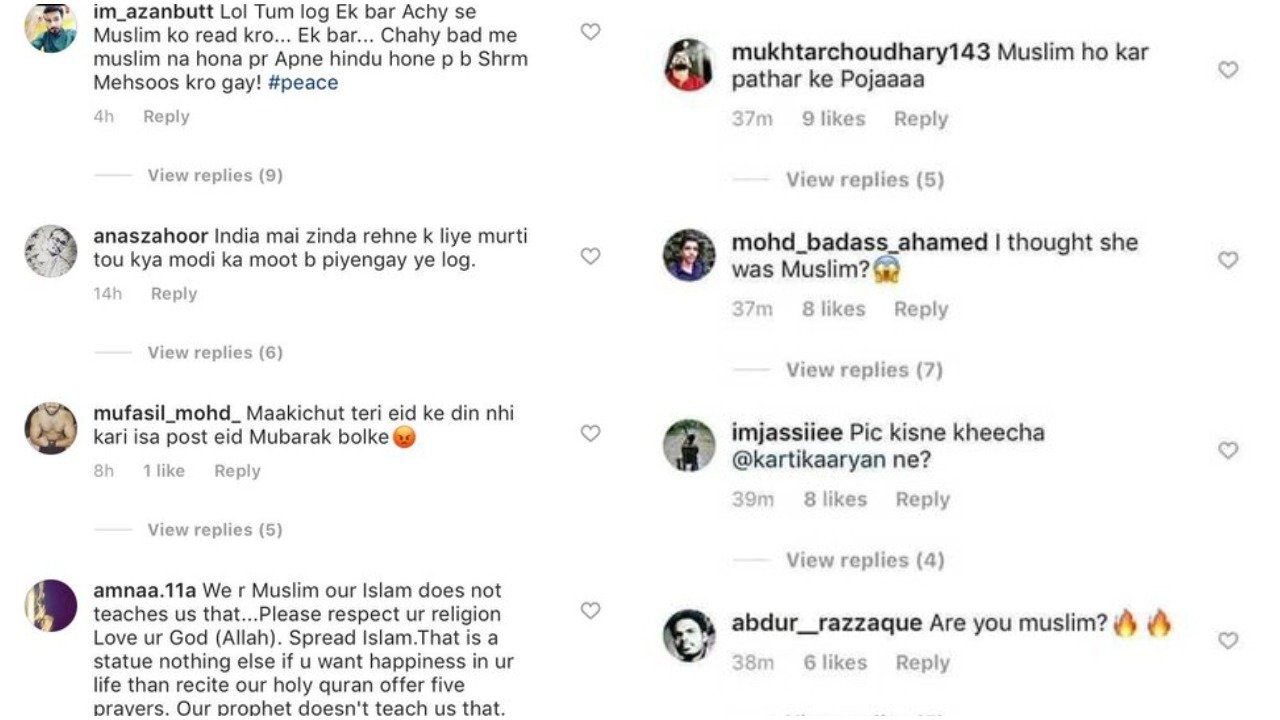Expand View replies (9) under im_azanbutt
The height and width of the screenshot is (720, 1280).
[x=215, y=175]
